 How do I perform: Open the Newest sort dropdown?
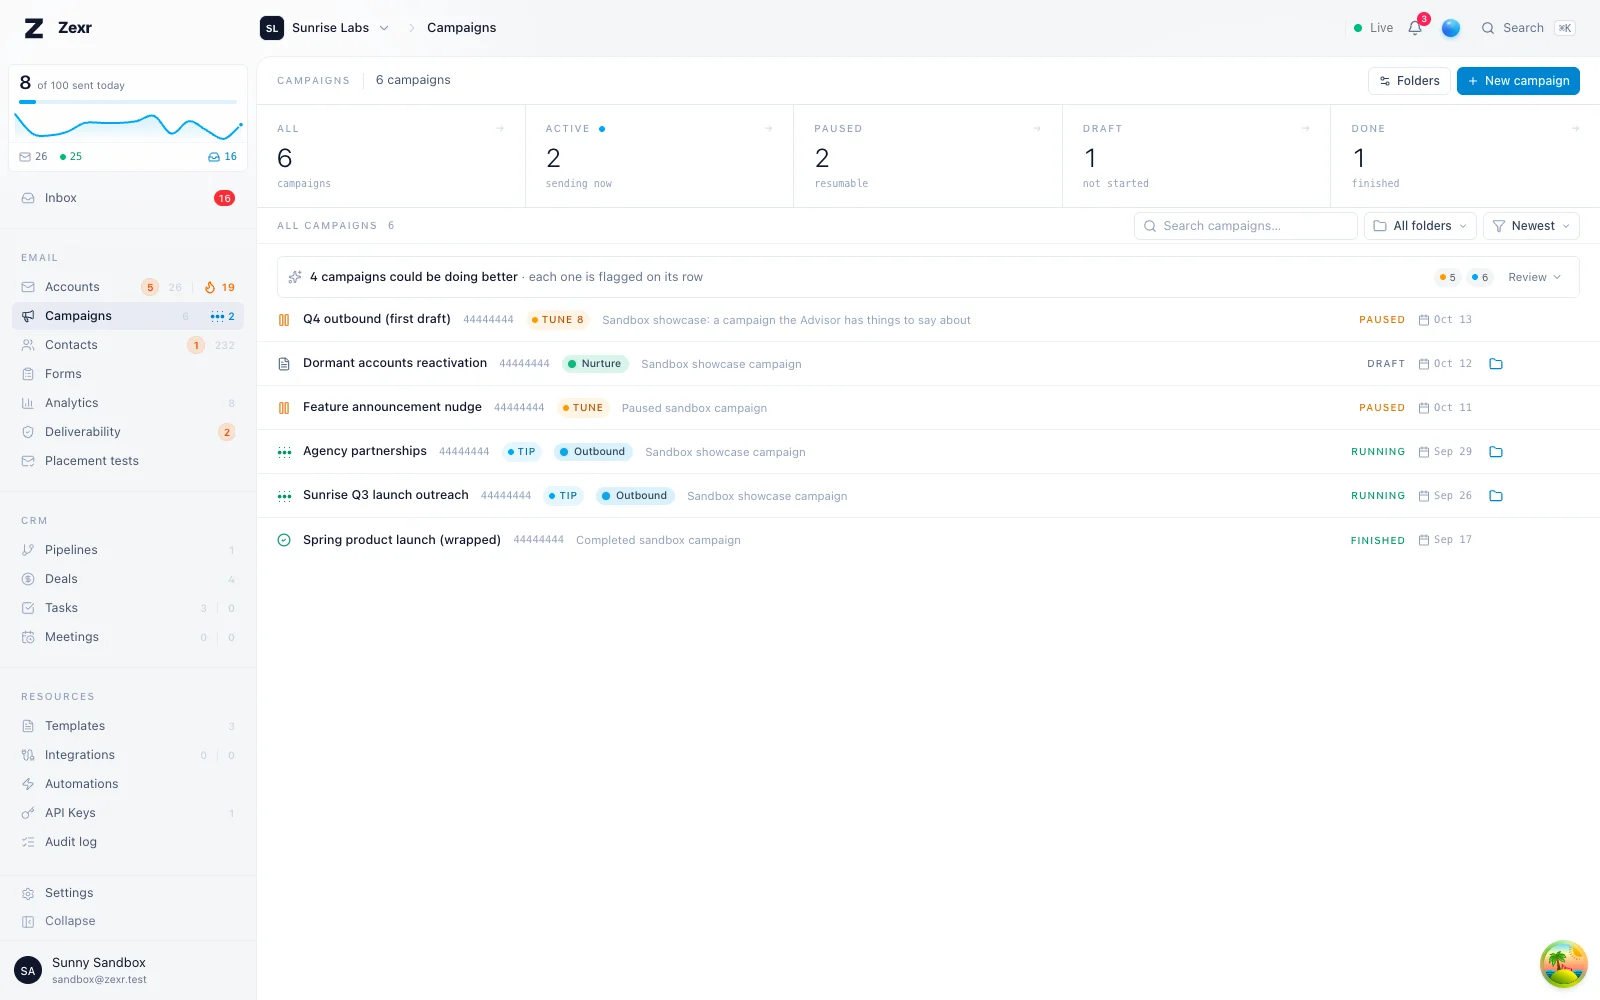1531,226
